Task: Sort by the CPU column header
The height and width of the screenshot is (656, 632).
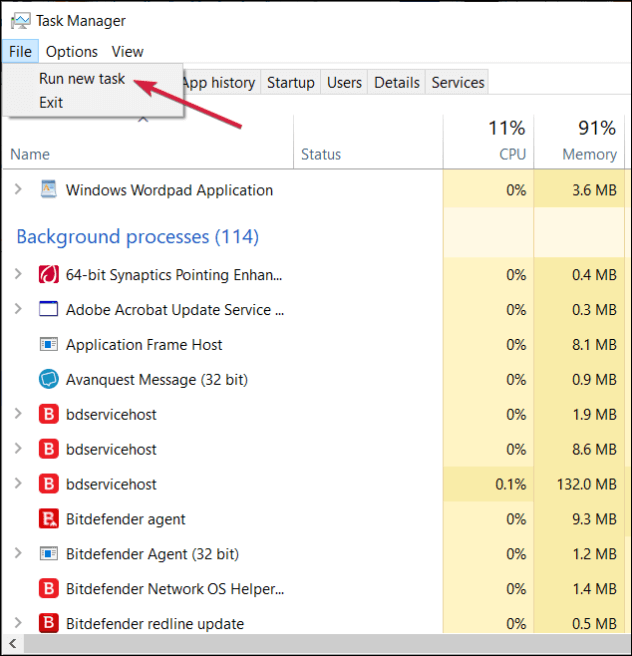Action: coord(512,154)
